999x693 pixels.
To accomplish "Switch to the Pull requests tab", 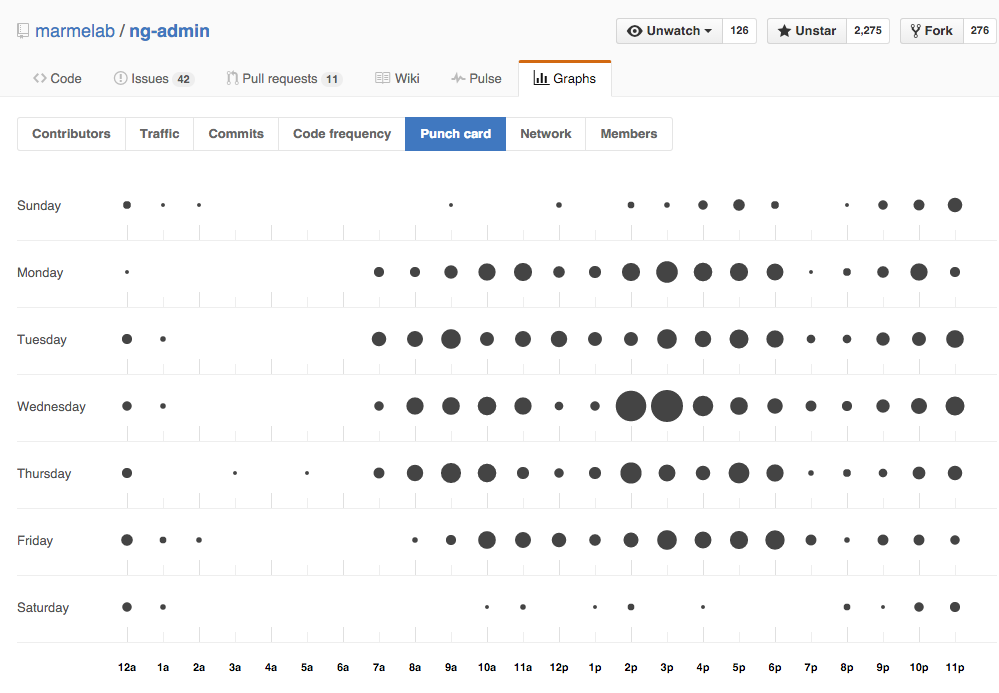I will point(284,78).
